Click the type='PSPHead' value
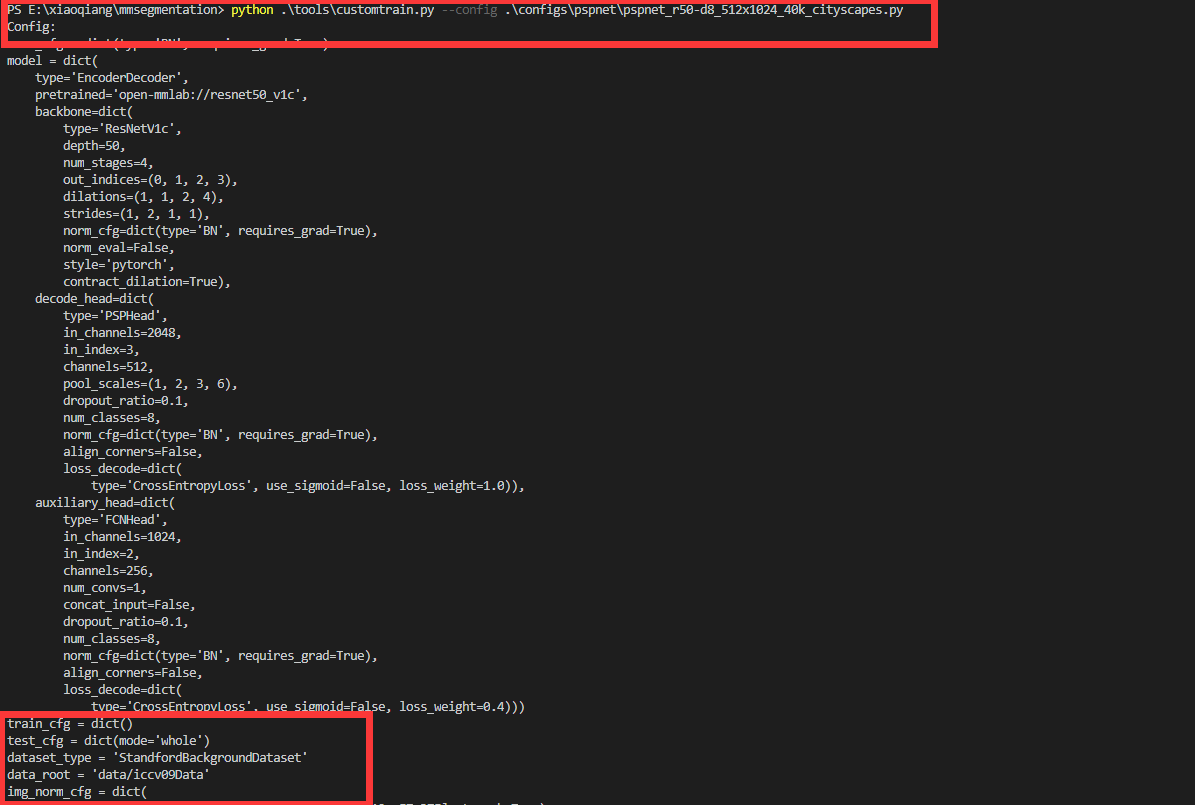Screen dimensions: 1195x805 [119, 315]
